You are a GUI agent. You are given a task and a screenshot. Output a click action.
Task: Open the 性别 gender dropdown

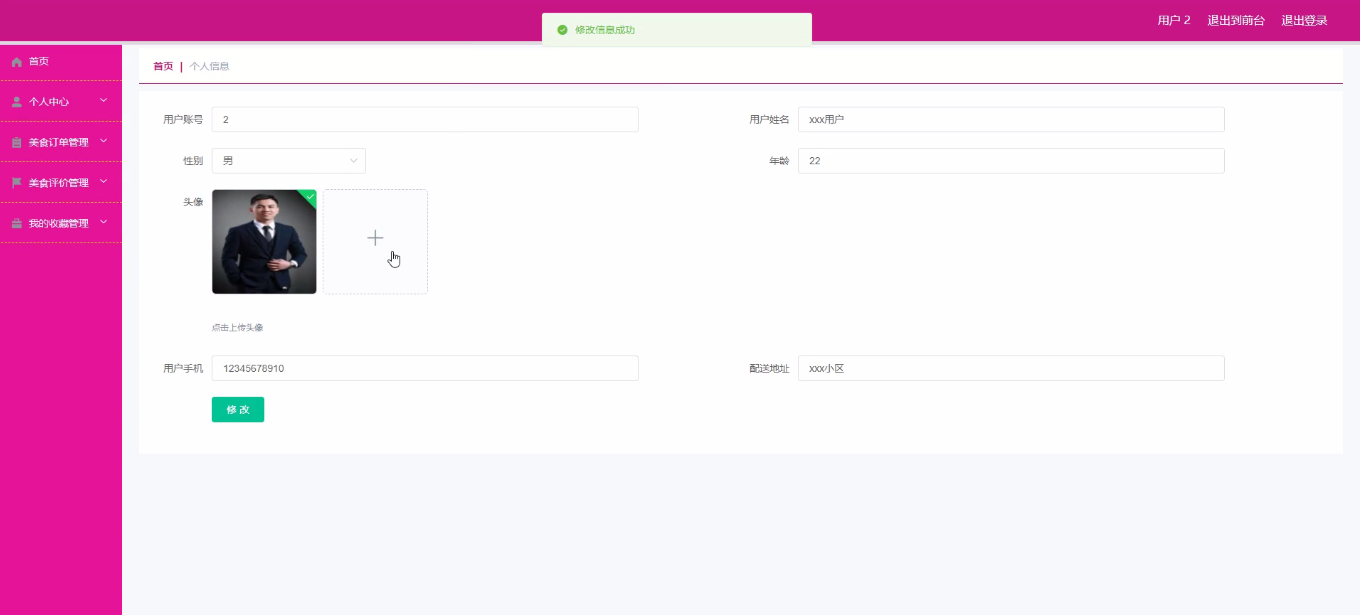[288, 161]
